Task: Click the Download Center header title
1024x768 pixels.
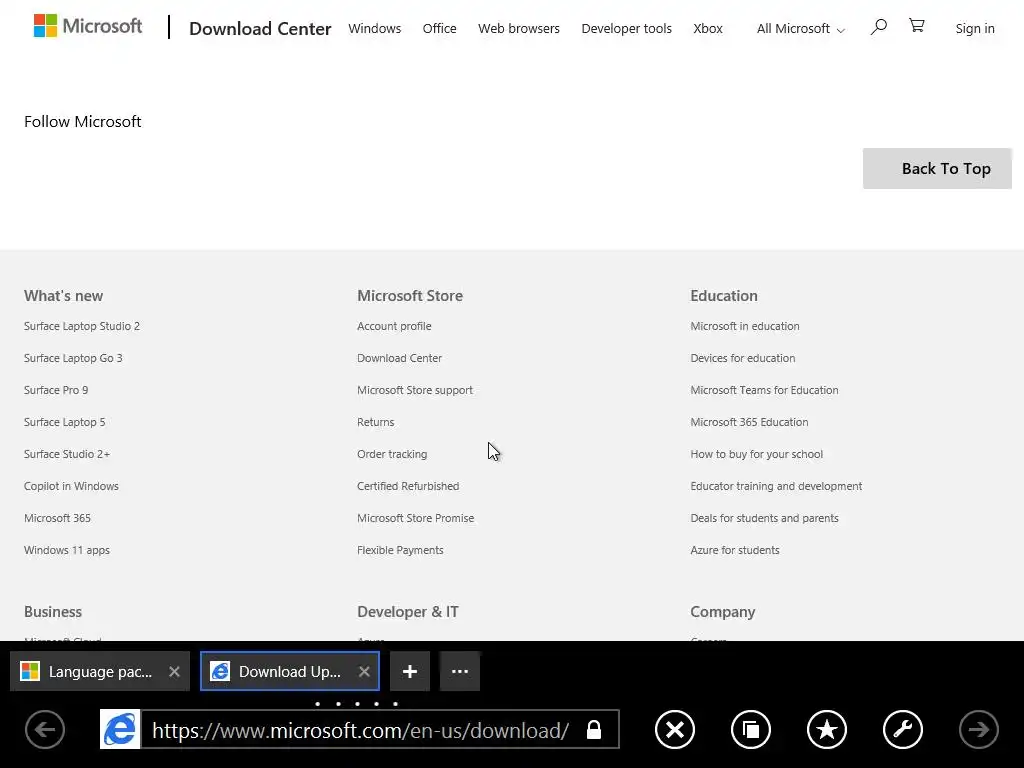Action: point(260,29)
